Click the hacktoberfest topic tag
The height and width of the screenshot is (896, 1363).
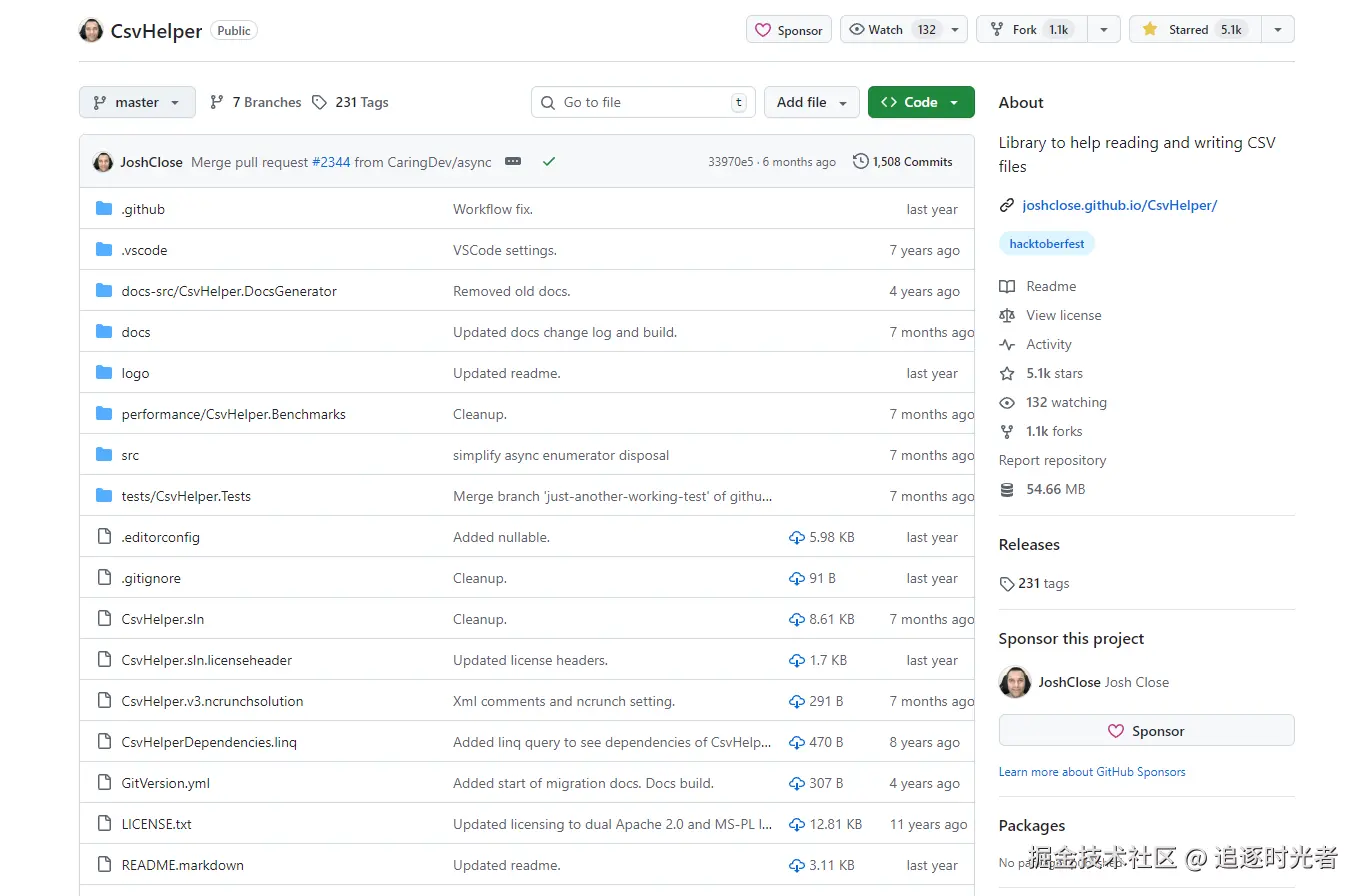[1046, 244]
